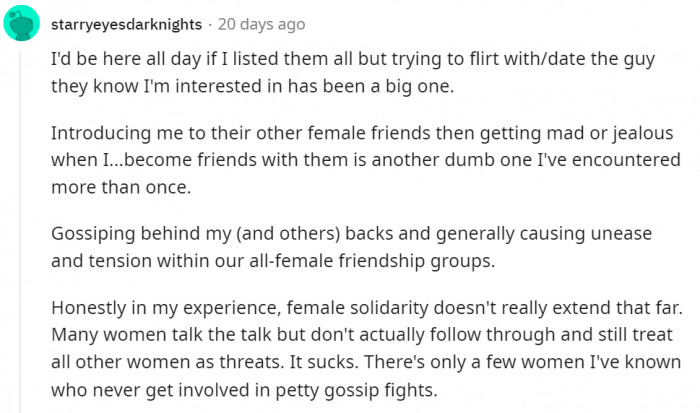Viewport: 700px width, 413px height.
Task: Click the line starting "I'd be here all day"
Action: tap(350, 60)
